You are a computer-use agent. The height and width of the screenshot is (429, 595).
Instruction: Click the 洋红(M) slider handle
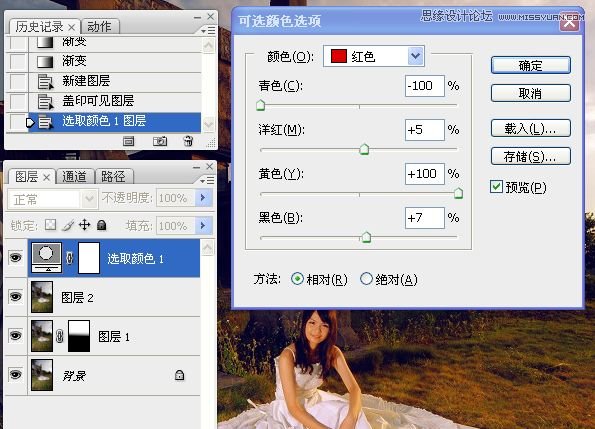tap(364, 149)
